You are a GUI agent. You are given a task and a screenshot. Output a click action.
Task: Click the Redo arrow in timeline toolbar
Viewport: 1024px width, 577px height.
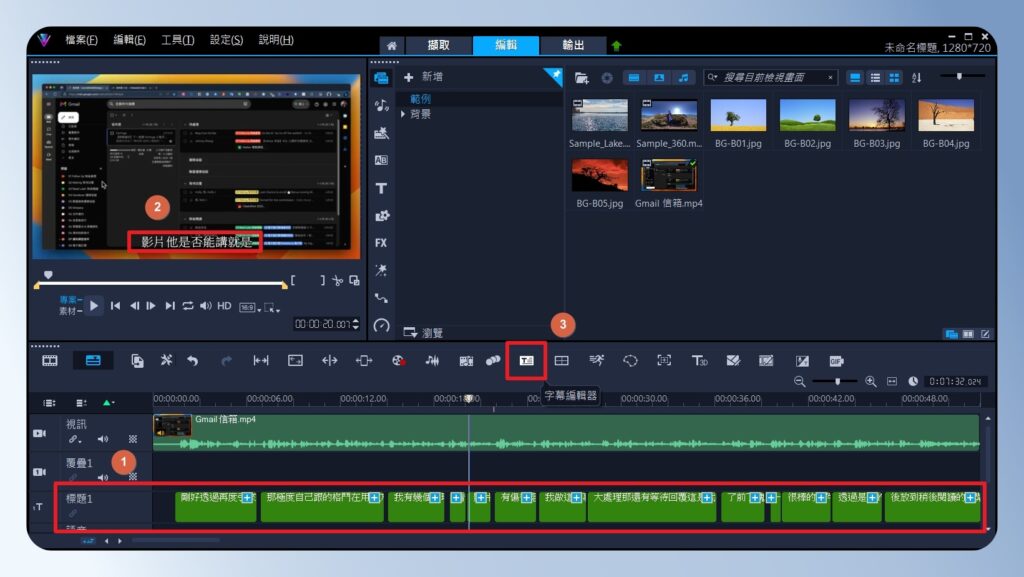[x=226, y=360]
